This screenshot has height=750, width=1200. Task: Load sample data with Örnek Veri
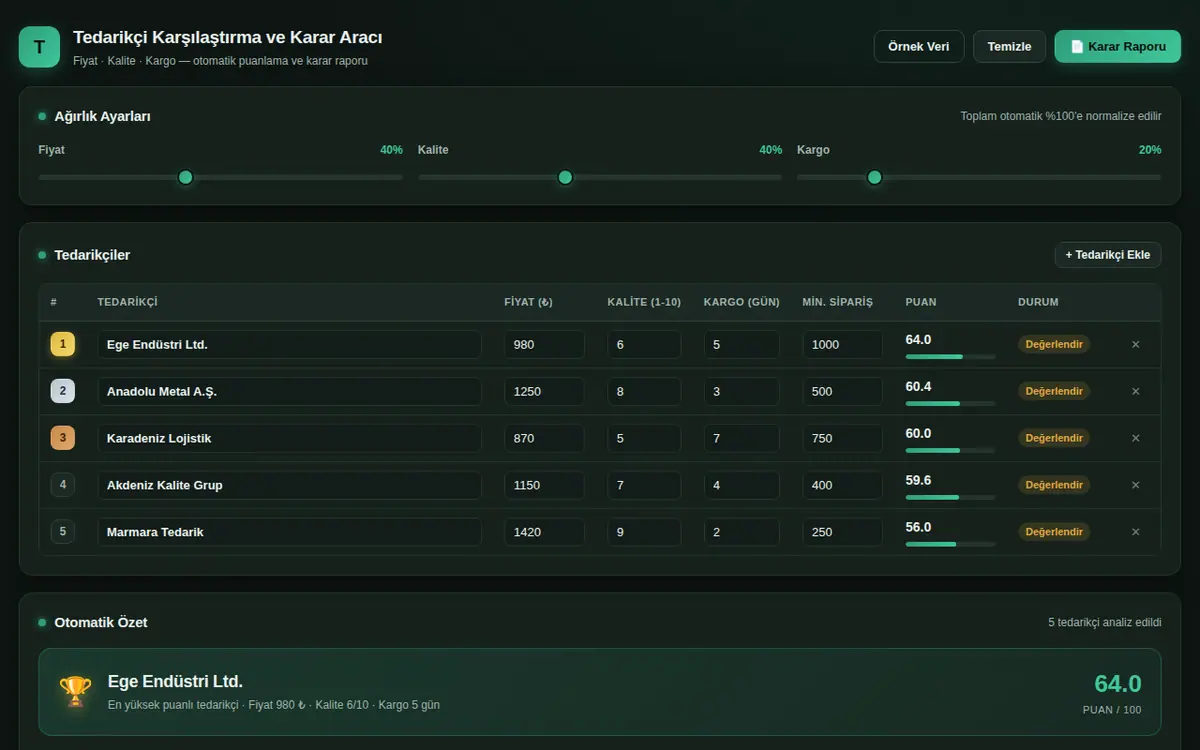coord(919,47)
